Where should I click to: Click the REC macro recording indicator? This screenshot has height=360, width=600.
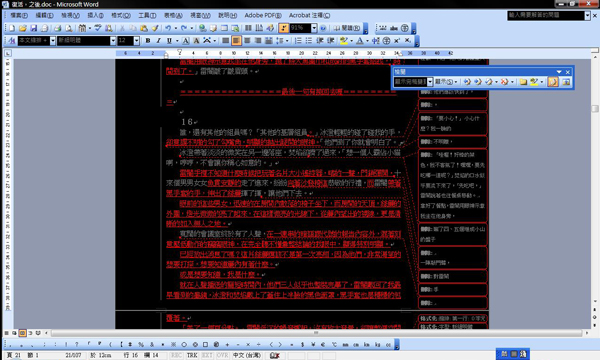click(176, 355)
